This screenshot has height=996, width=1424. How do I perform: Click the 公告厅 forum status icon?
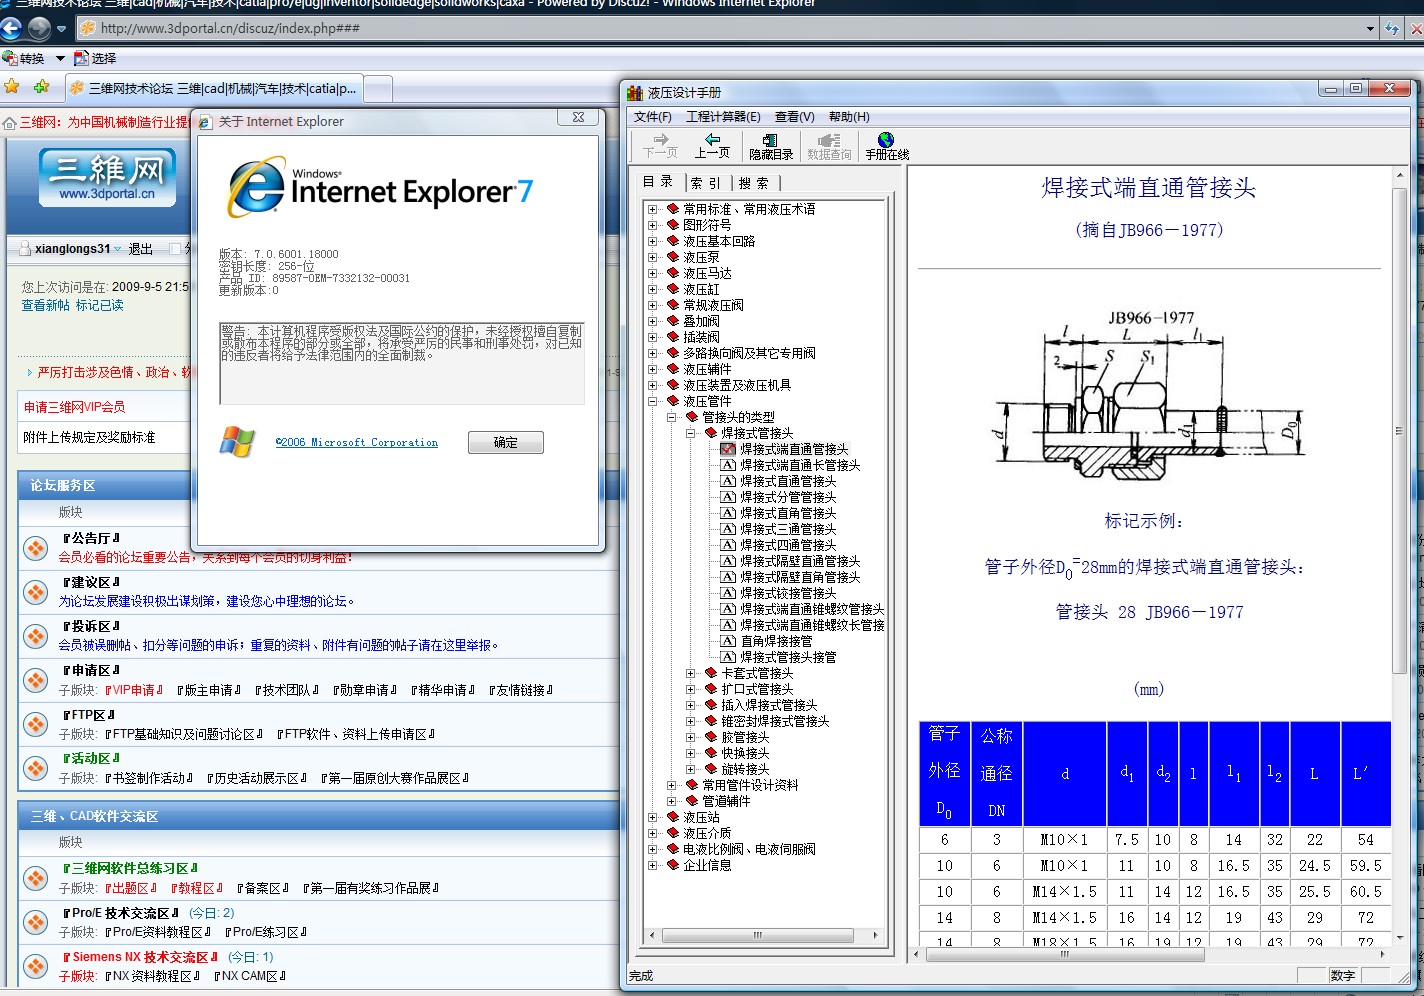coord(36,548)
